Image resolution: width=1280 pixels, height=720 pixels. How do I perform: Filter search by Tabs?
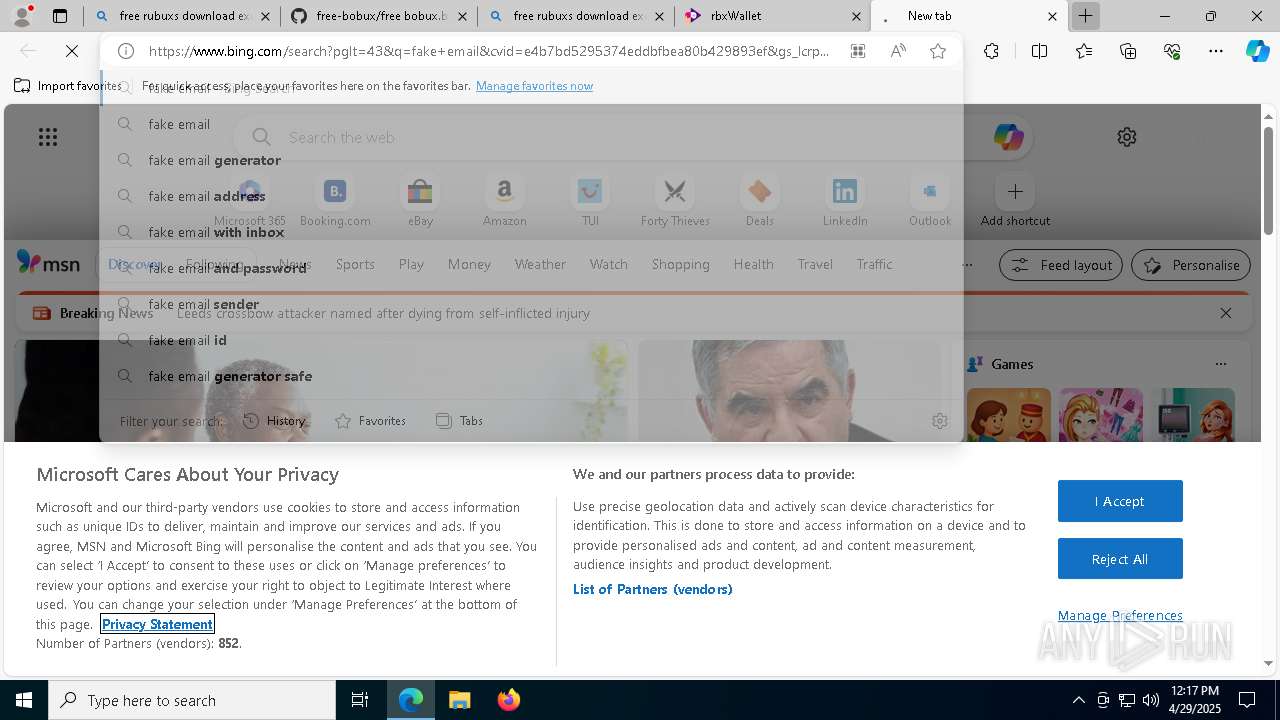459,421
